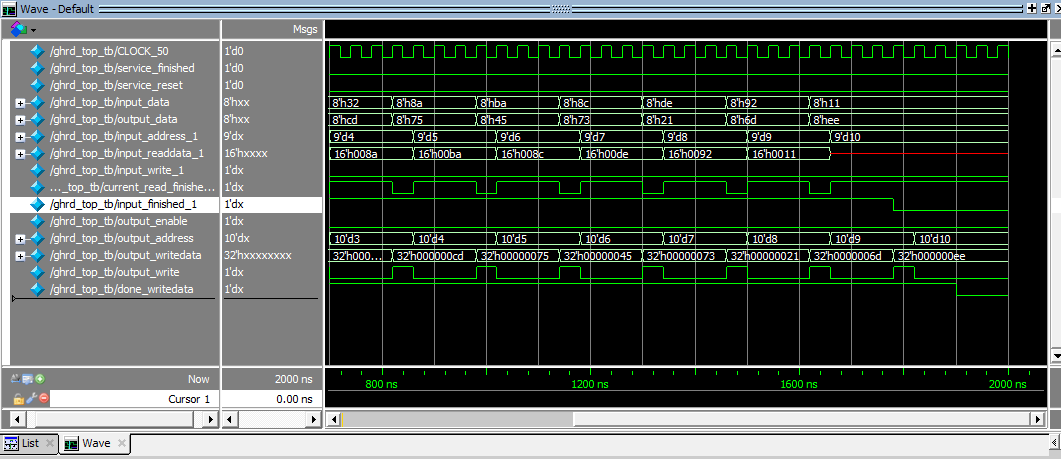Select the 8'hee value on output_data waveform
1061x459 pixels.
pyautogui.click(x=826, y=120)
